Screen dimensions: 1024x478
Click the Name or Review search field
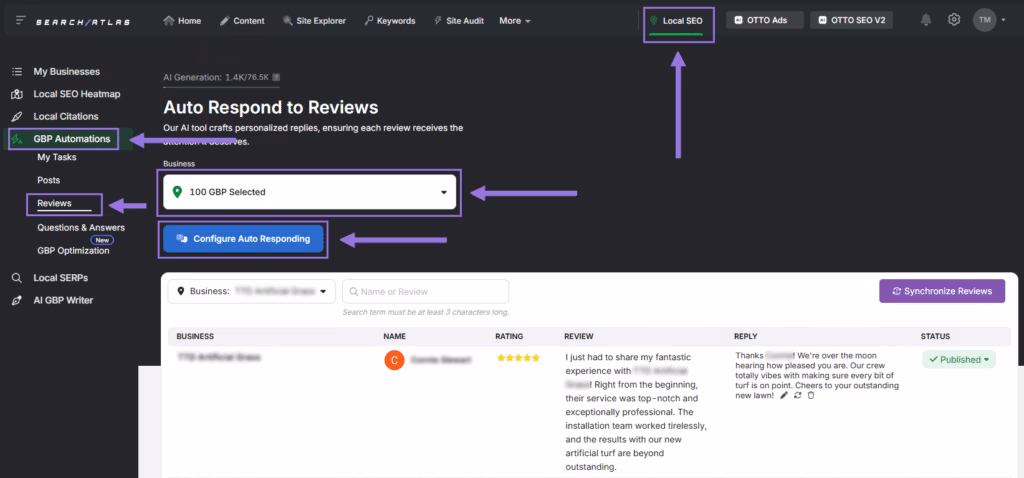point(426,291)
